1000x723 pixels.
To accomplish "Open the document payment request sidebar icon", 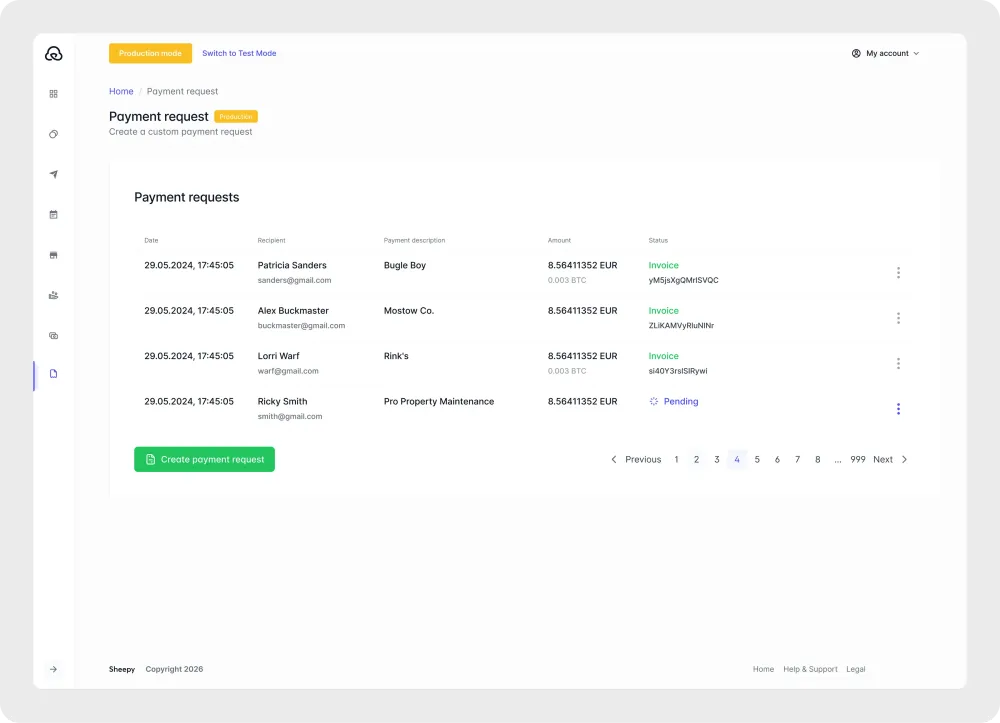I will tap(54, 374).
